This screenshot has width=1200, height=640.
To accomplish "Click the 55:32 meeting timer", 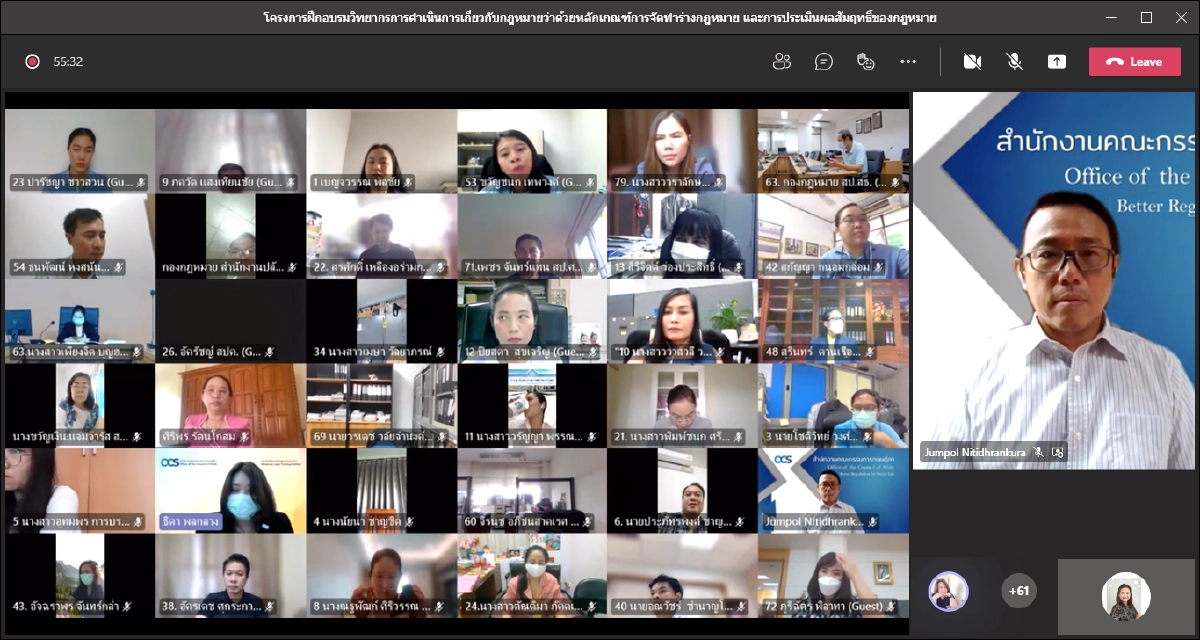I will [68, 61].
